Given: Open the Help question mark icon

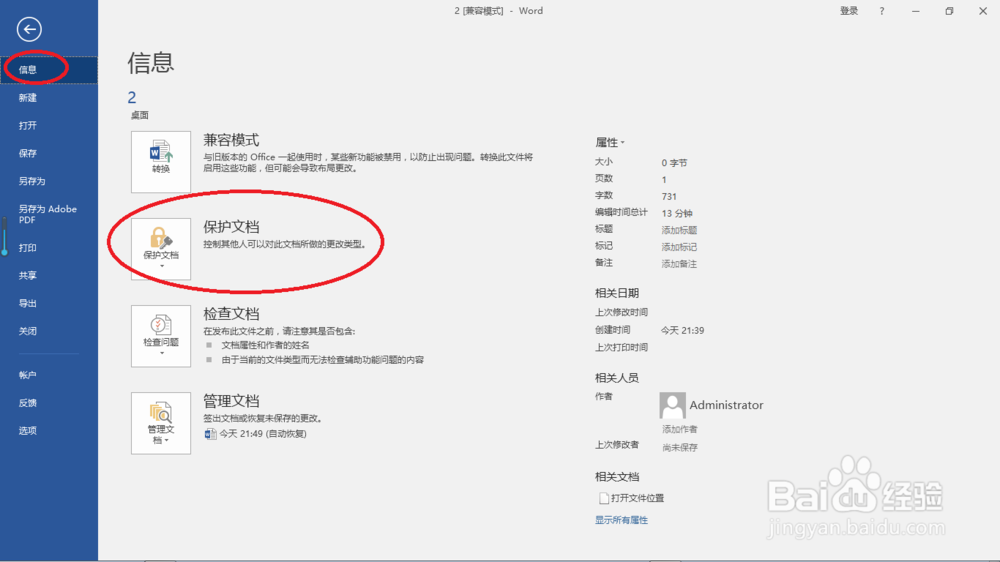Looking at the screenshot, I should (882, 11).
